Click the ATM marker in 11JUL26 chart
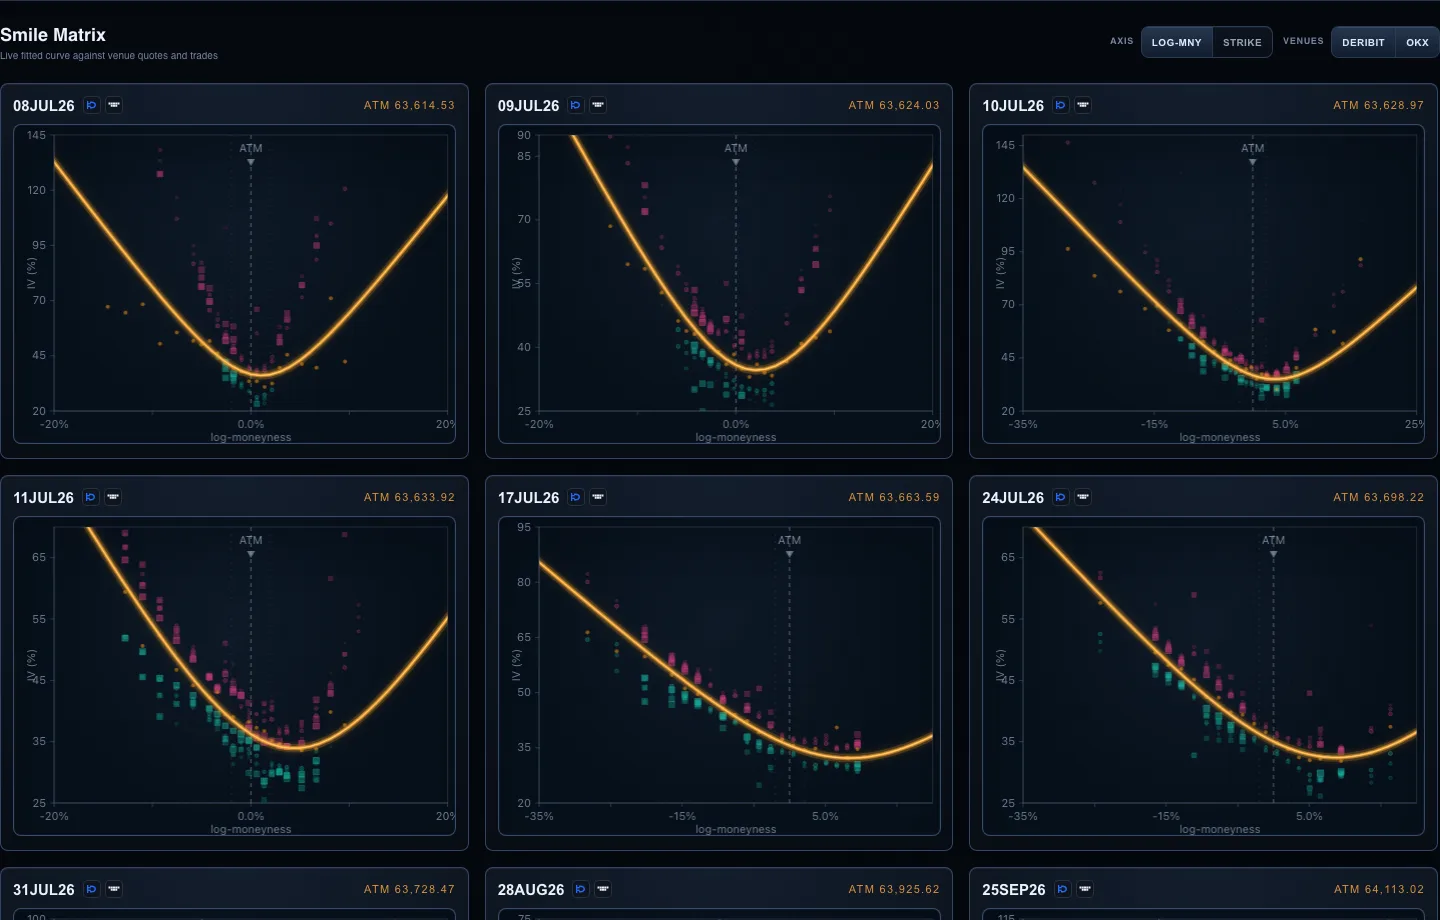The image size is (1440, 920). coord(251,544)
